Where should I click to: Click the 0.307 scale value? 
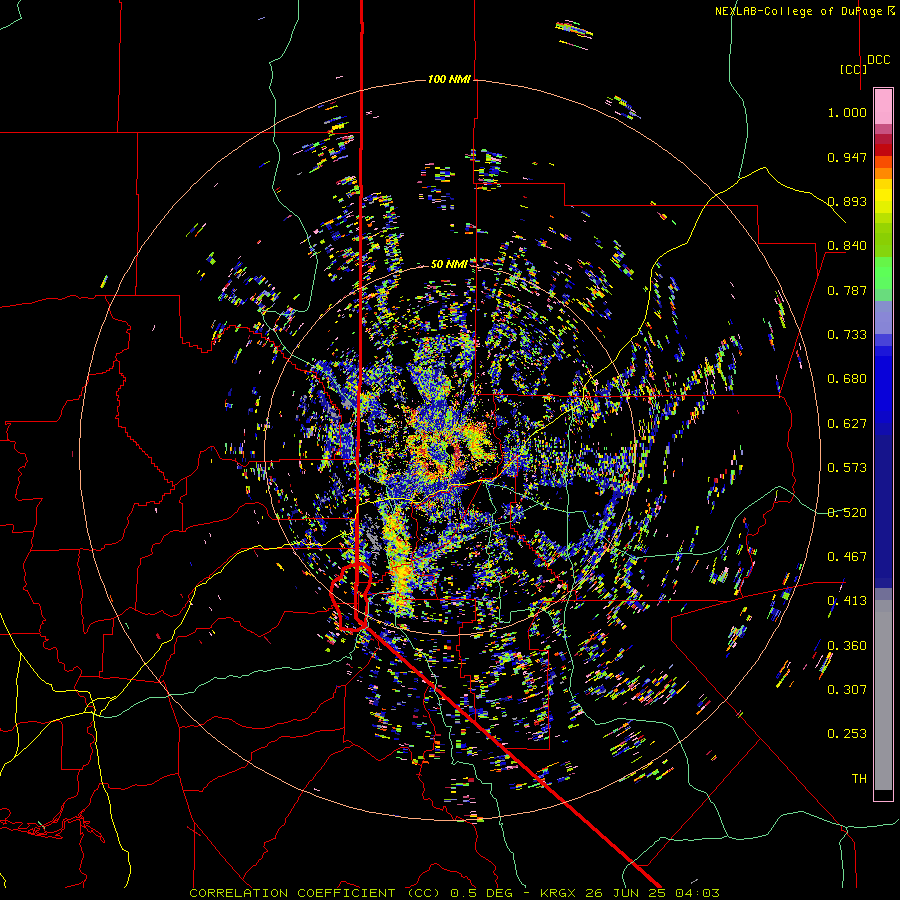point(847,690)
